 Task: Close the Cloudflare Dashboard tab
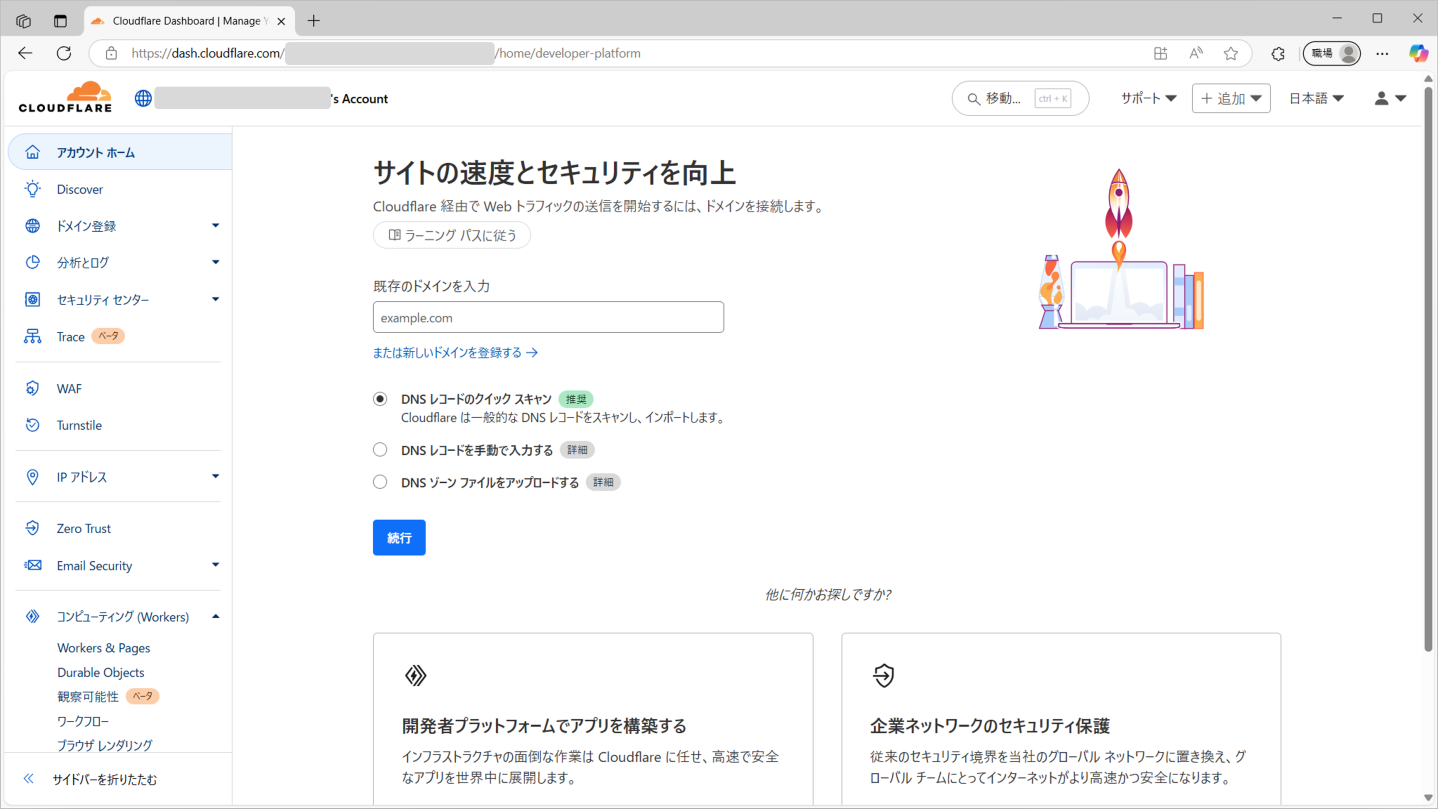pos(281,21)
